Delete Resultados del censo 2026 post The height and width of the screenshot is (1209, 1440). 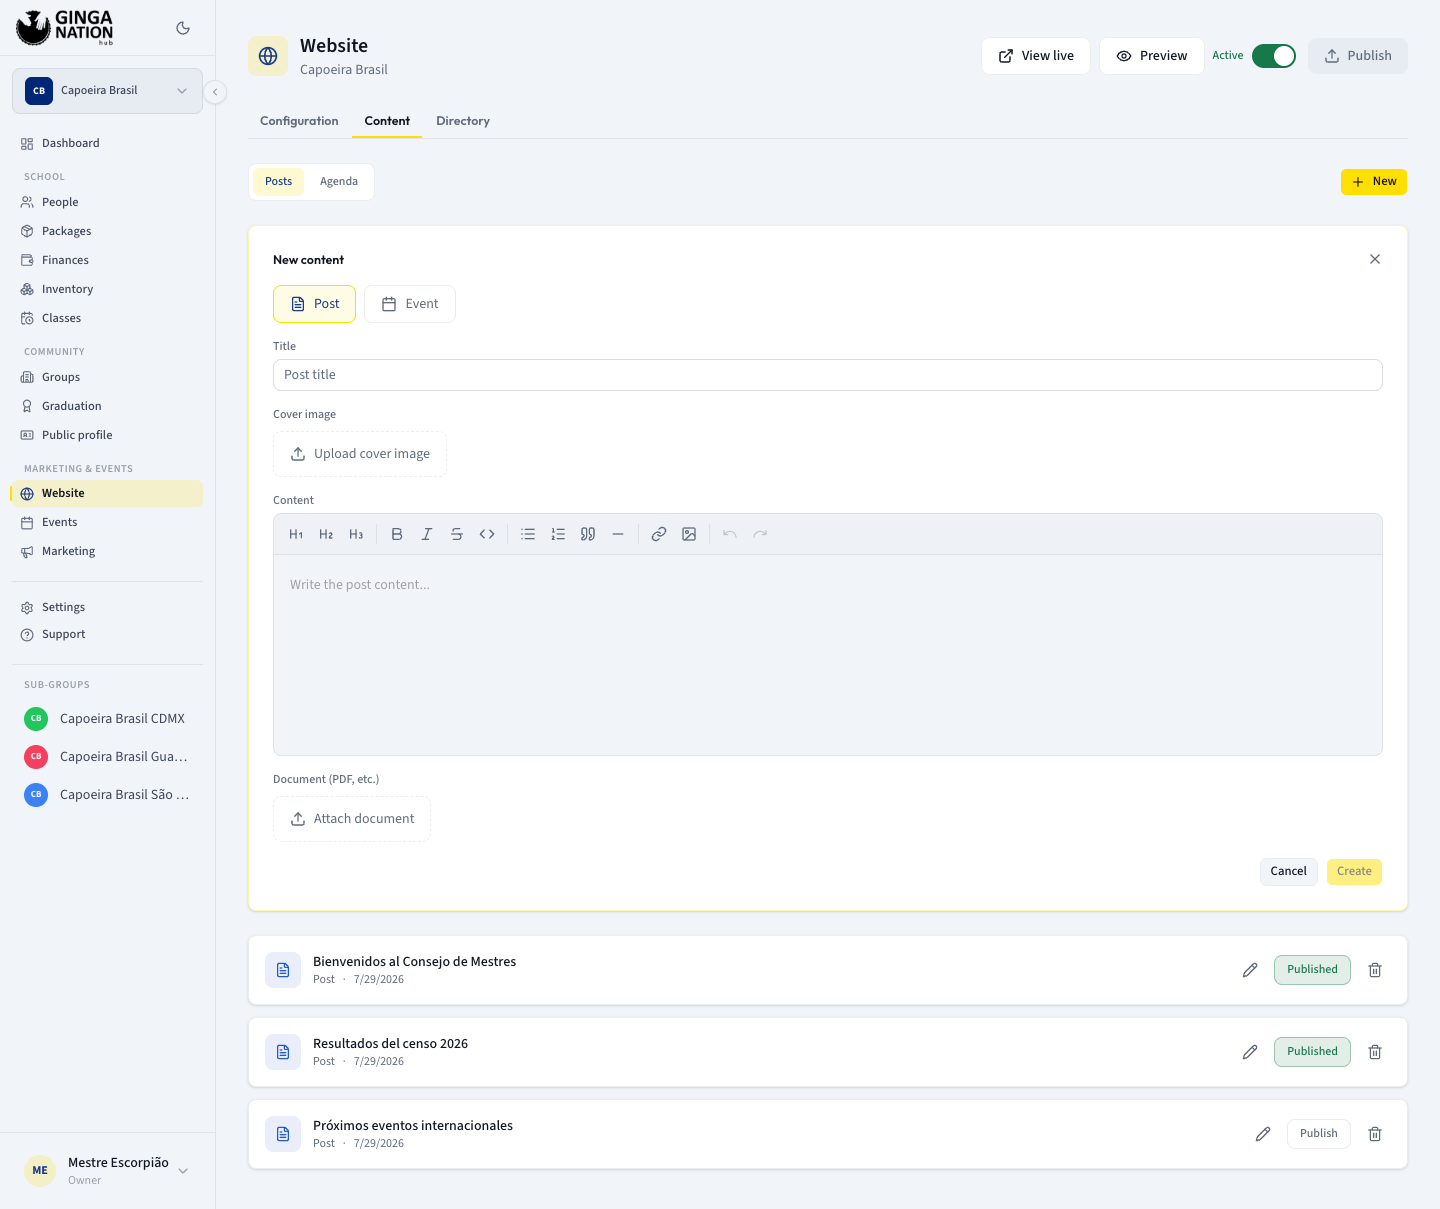click(x=1375, y=1052)
